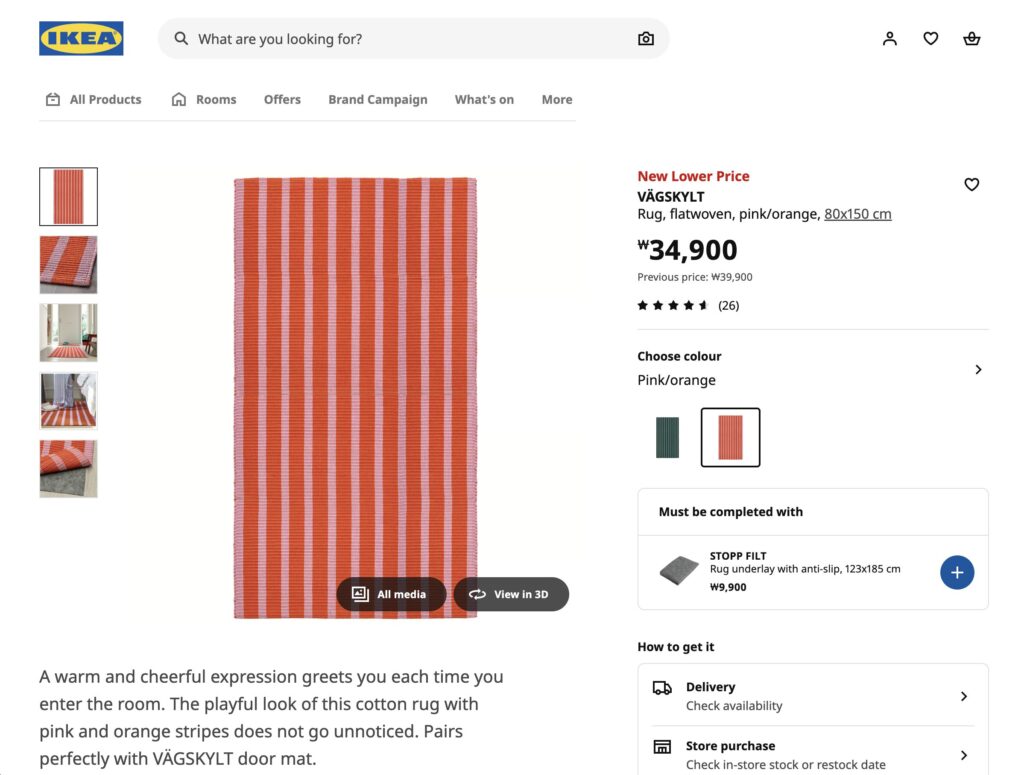Expand Delivery check availability
1024x775 pixels.
click(964, 696)
